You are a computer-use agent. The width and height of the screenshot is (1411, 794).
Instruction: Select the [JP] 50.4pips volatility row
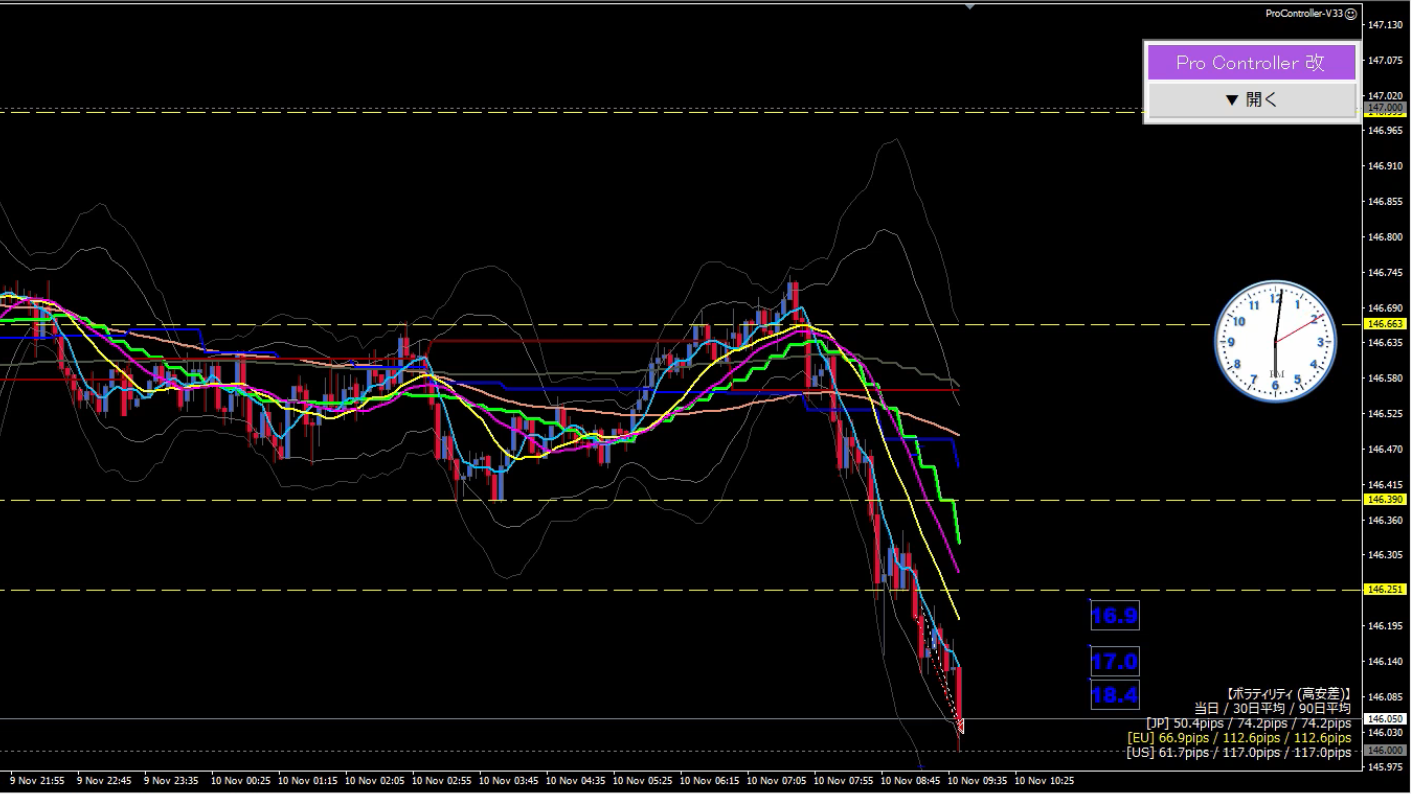(1249, 723)
